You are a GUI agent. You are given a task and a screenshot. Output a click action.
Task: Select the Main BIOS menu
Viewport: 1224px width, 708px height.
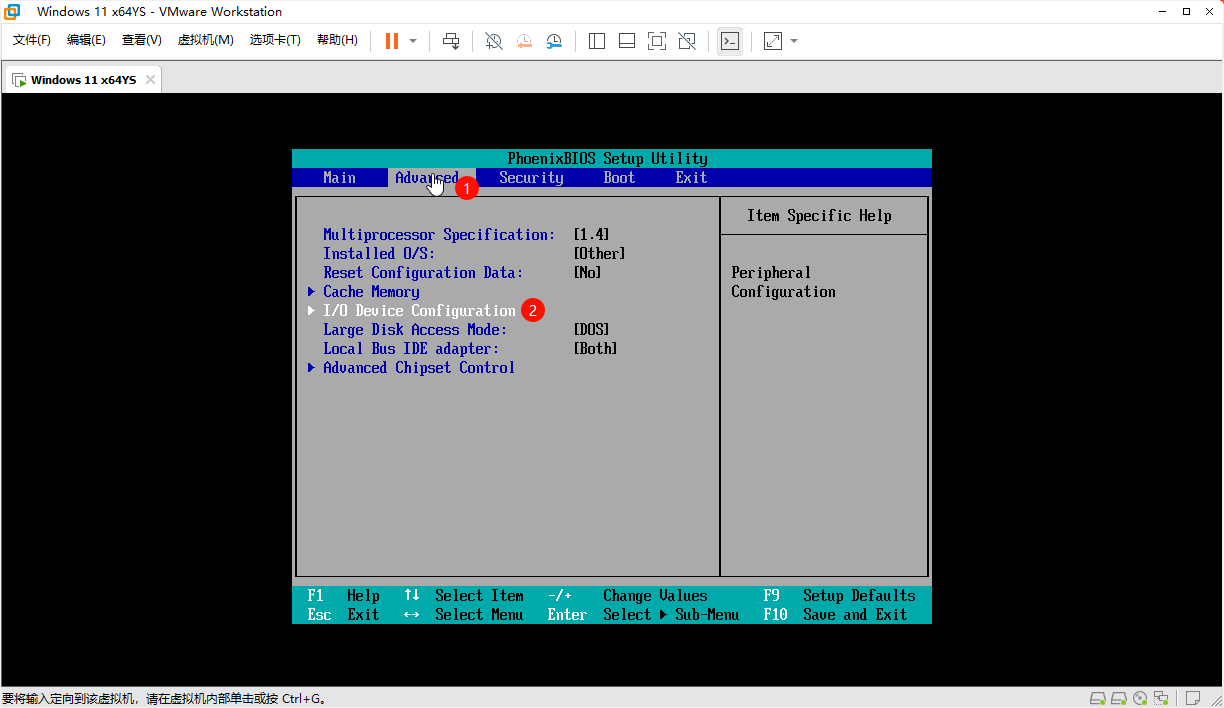point(340,178)
